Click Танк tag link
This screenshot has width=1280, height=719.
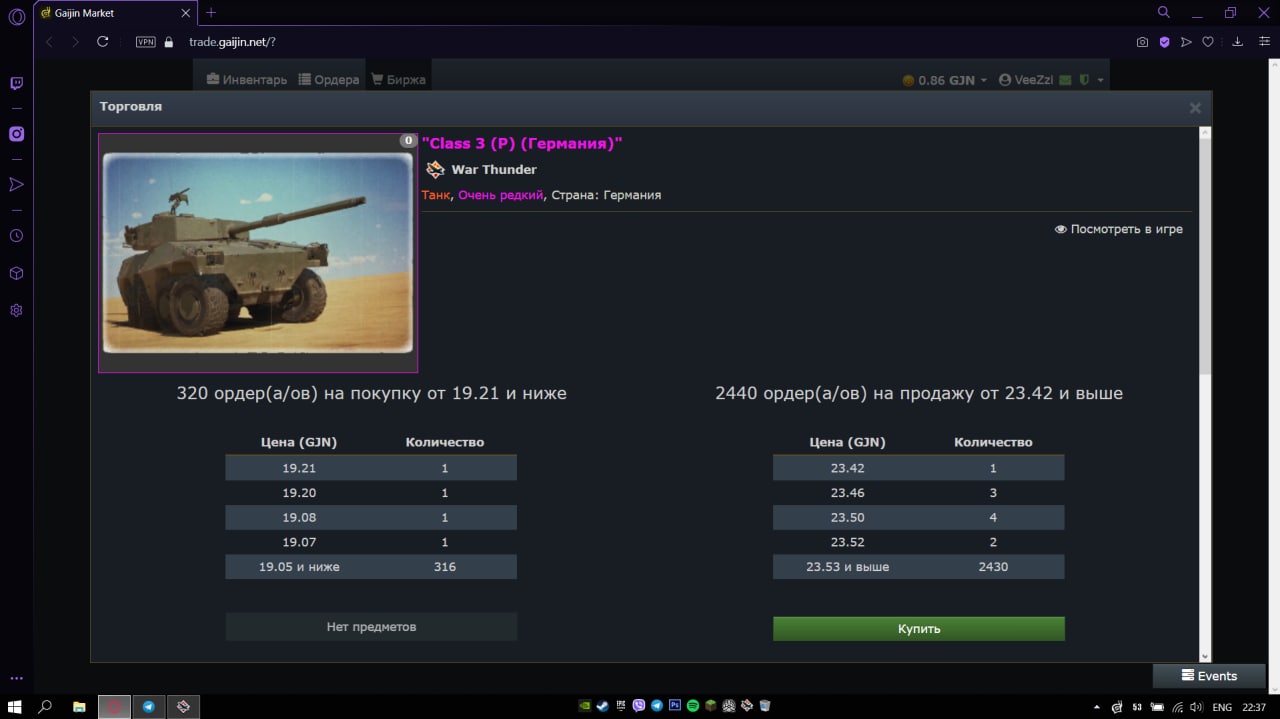[x=436, y=195]
